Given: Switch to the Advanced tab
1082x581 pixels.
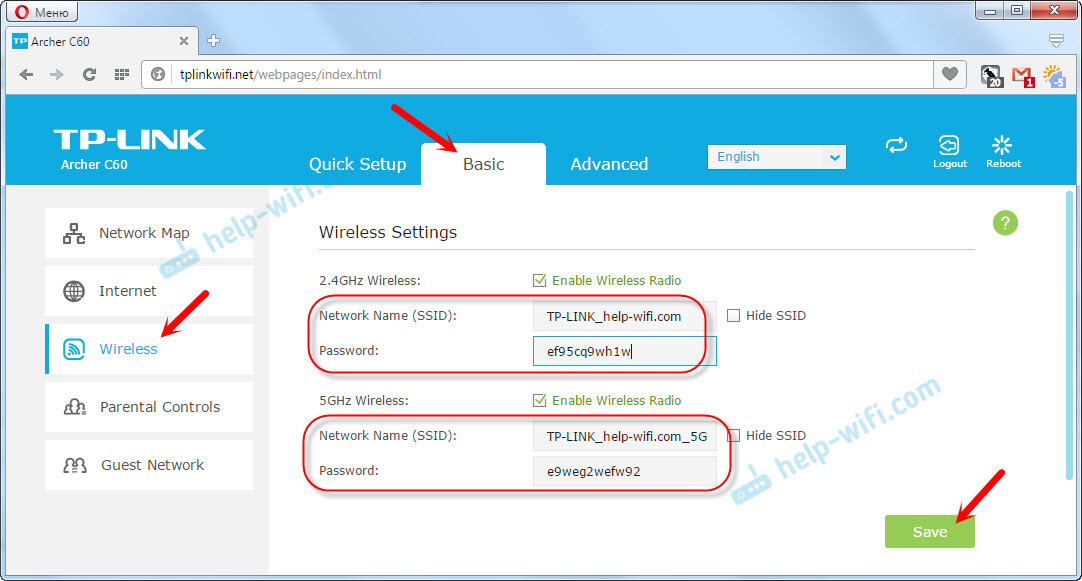Looking at the screenshot, I should click(x=609, y=164).
